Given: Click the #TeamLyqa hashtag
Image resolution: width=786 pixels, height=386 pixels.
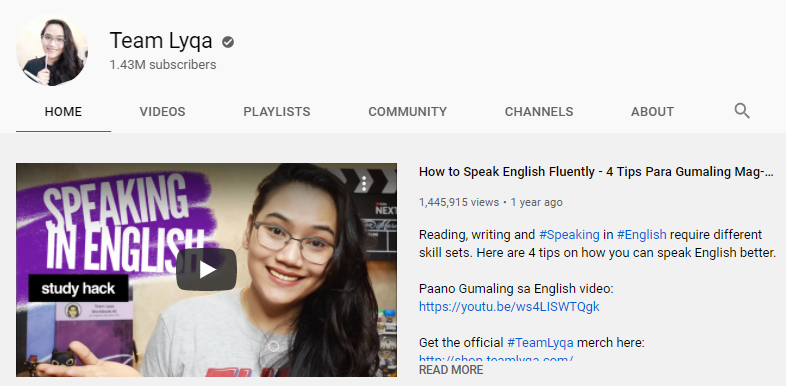Looking at the screenshot, I should [540, 343].
